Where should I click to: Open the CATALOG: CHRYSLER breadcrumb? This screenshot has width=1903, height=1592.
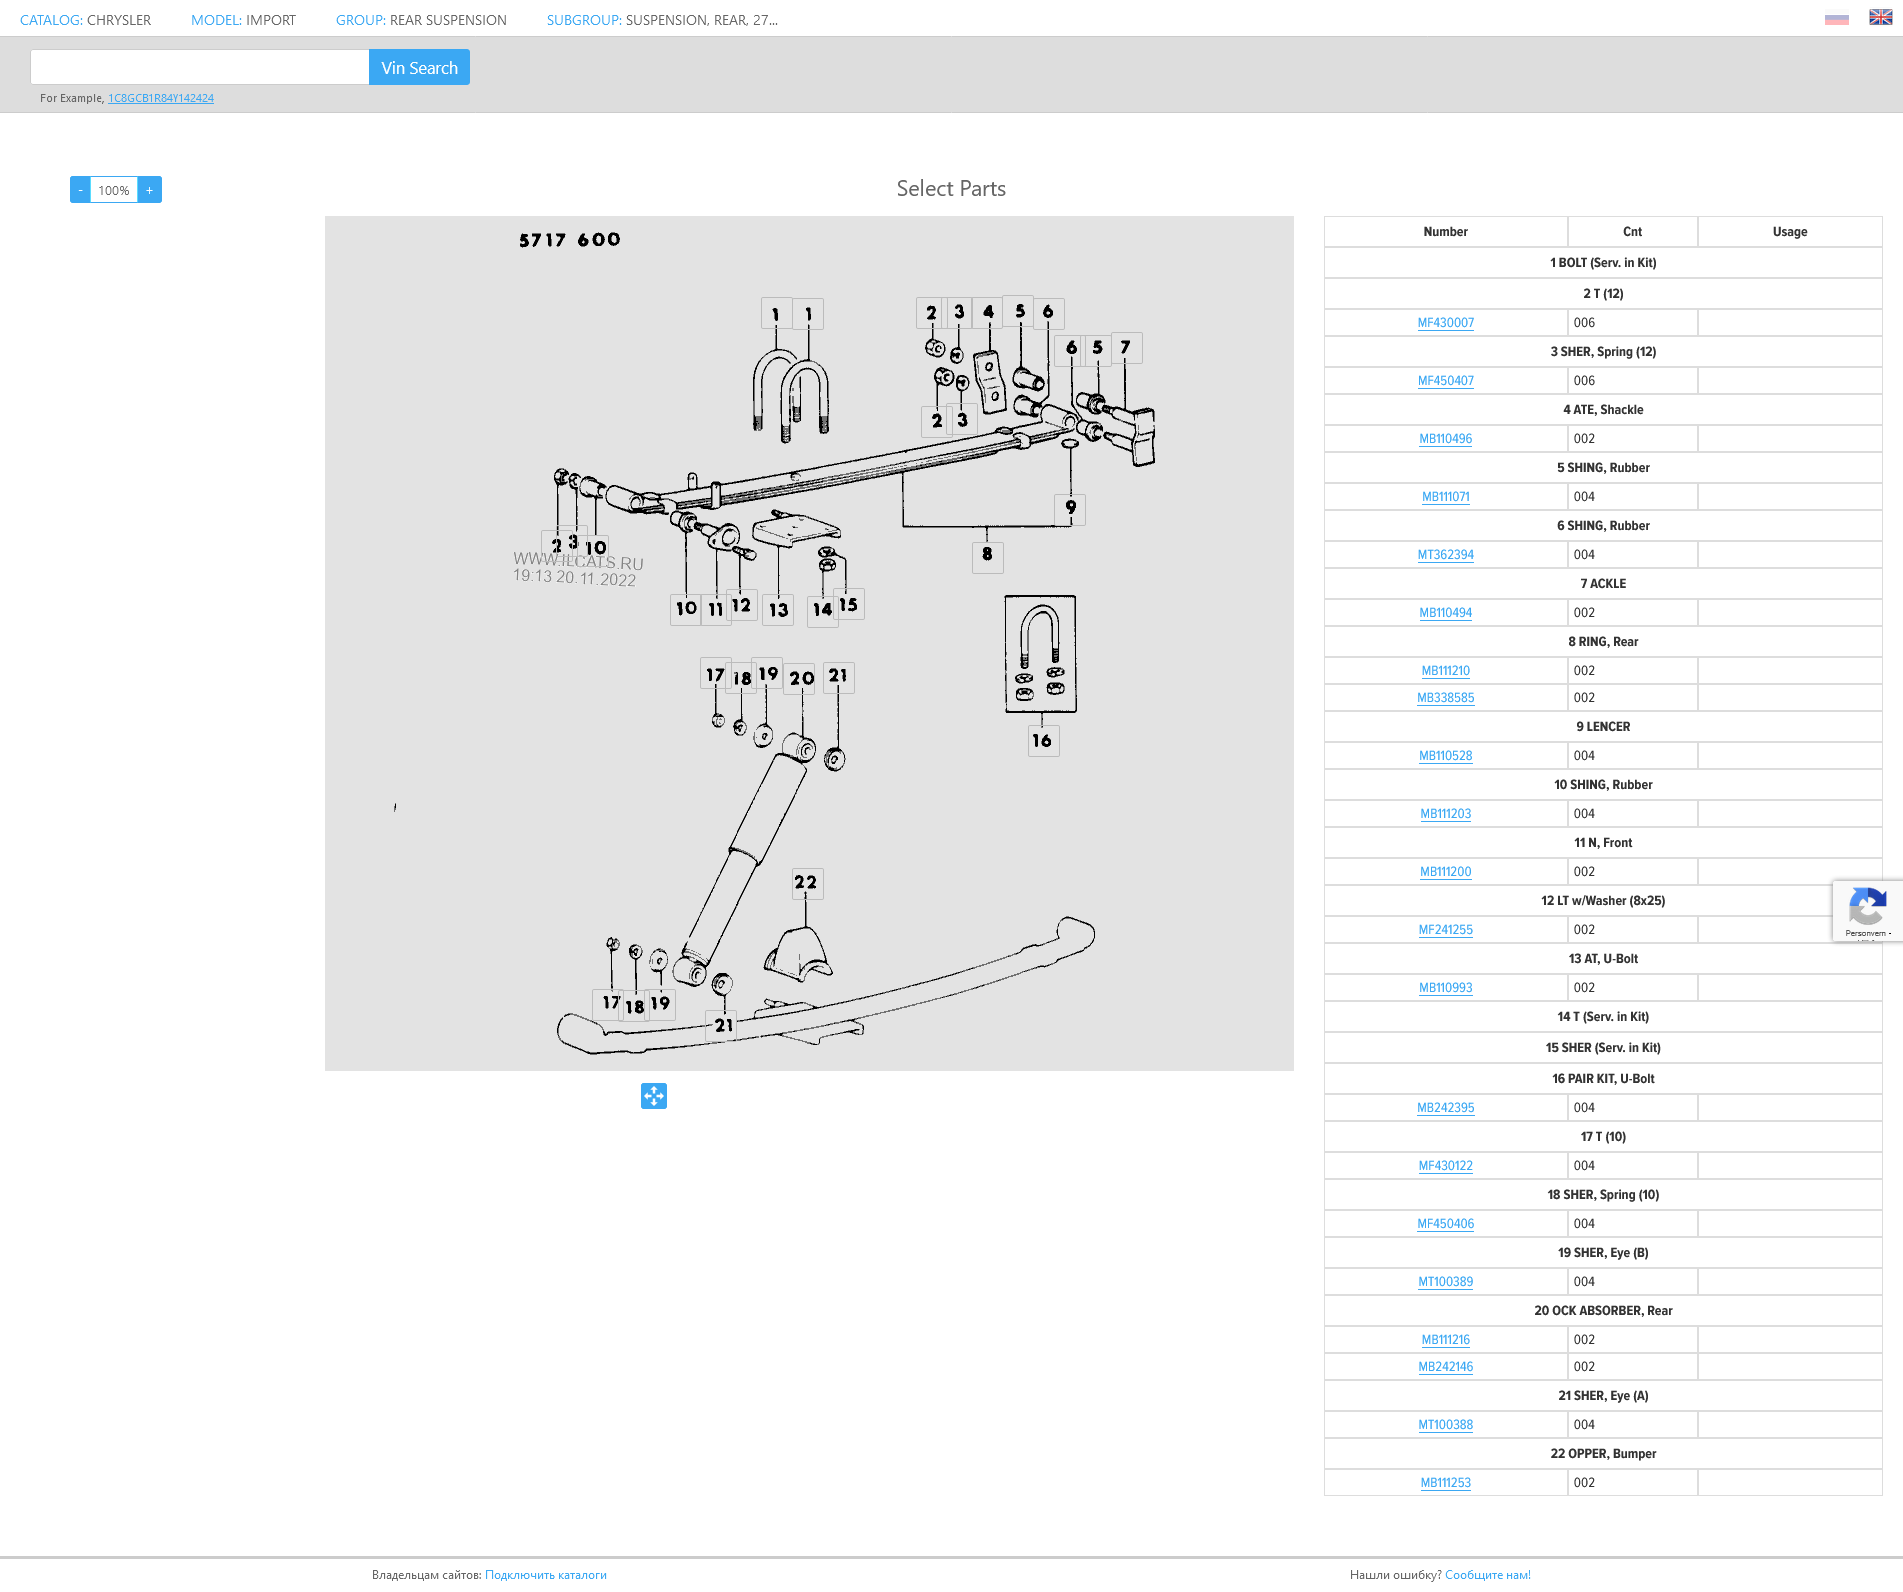[x=86, y=20]
